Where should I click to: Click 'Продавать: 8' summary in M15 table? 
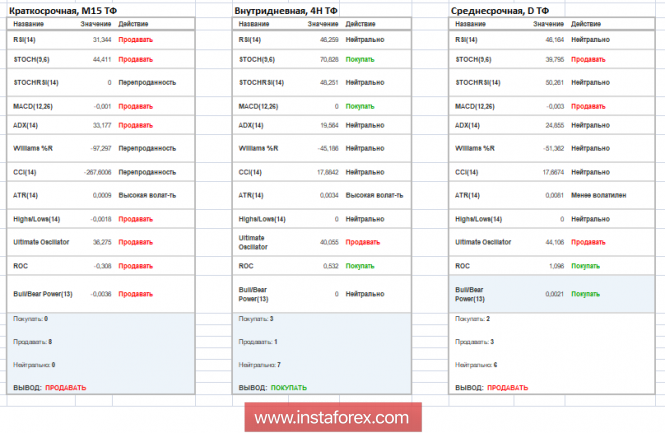point(33,342)
